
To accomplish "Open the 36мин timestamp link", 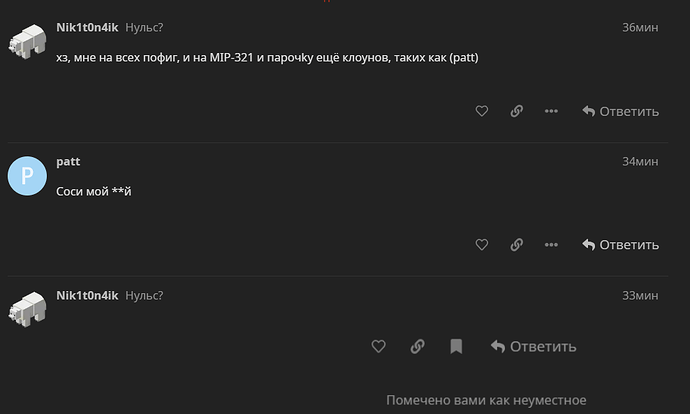I will coord(640,27).
